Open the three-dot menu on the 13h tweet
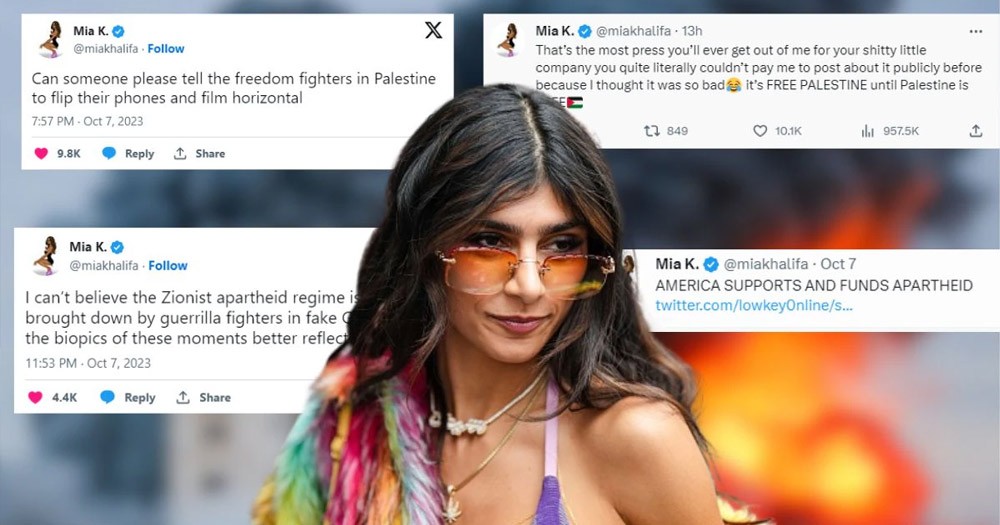 [976, 31]
